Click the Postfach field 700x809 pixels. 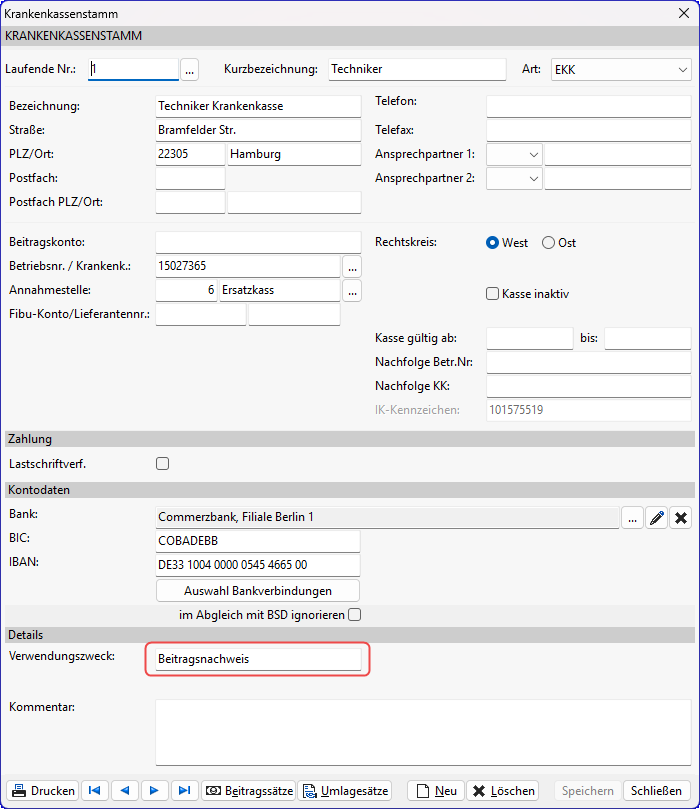click(190, 179)
